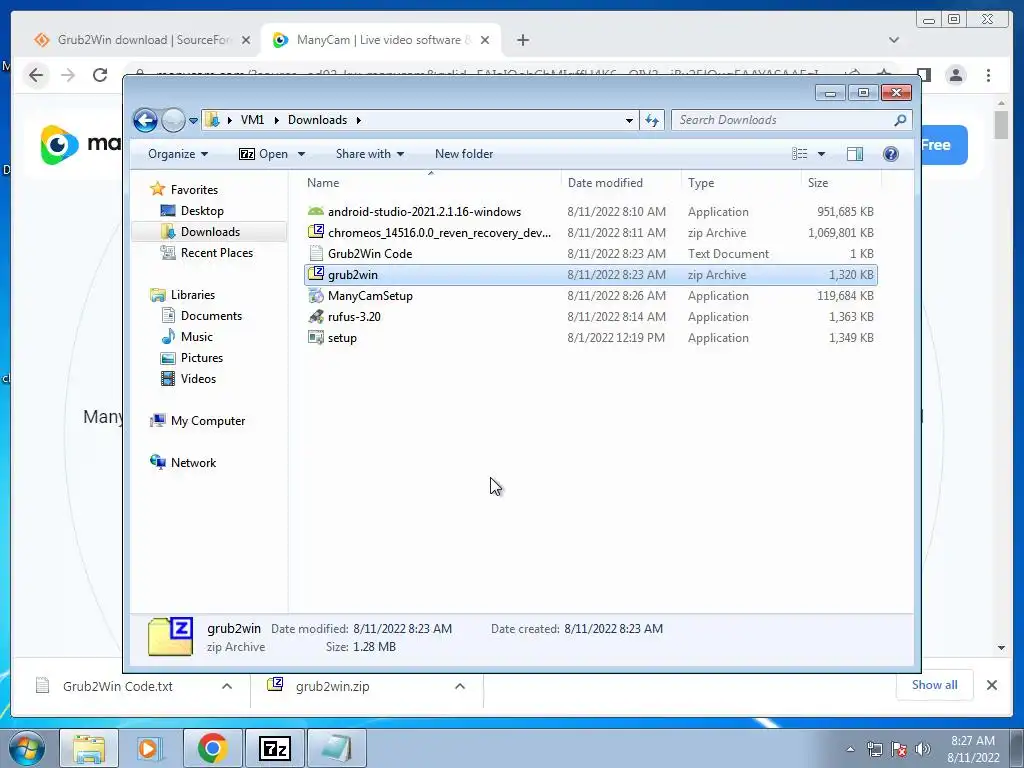Open Recent Places in navigation pane
This screenshot has height=768, width=1024.
(216, 253)
